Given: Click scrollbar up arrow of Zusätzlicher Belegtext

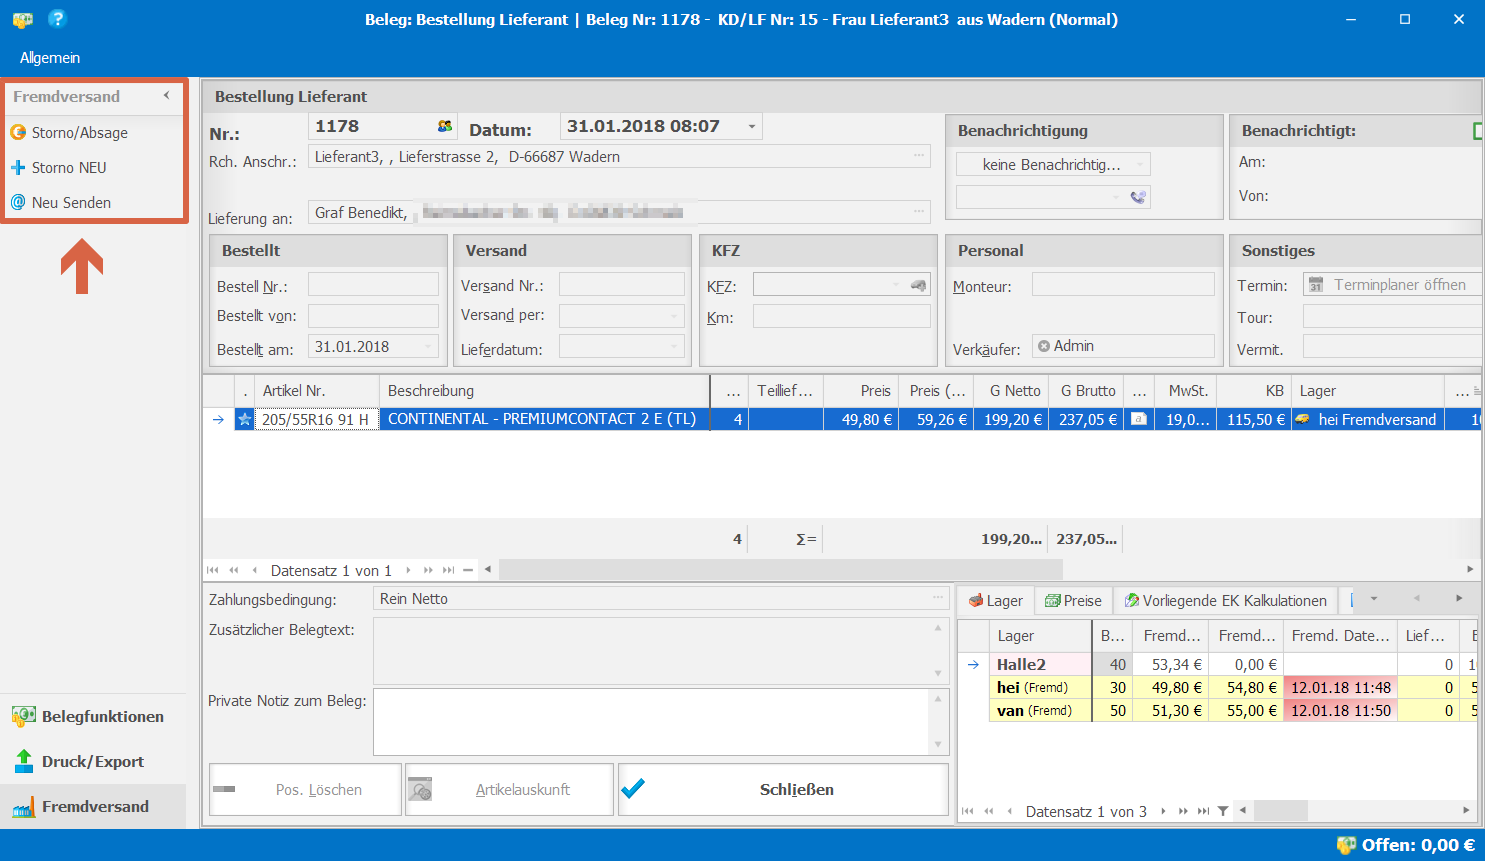Looking at the screenshot, I should [x=938, y=627].
